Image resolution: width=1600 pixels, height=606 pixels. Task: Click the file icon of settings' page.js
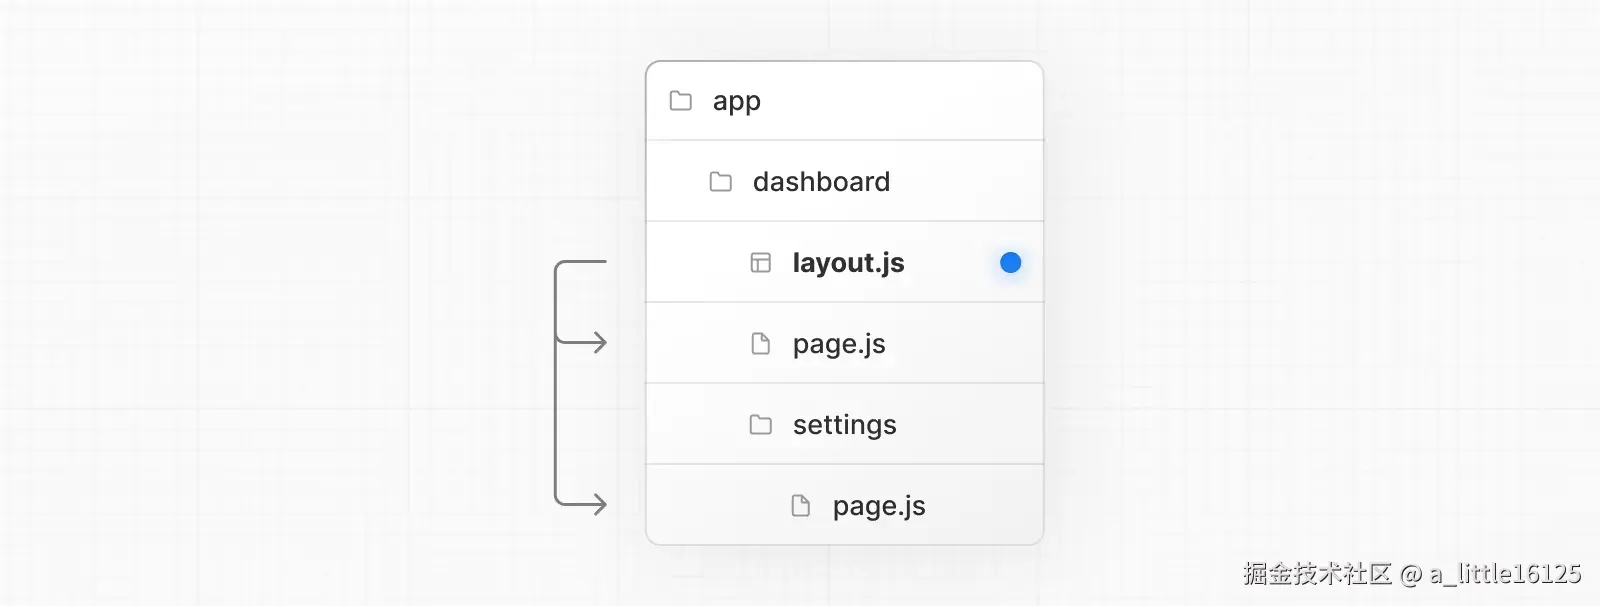(801, 506)
